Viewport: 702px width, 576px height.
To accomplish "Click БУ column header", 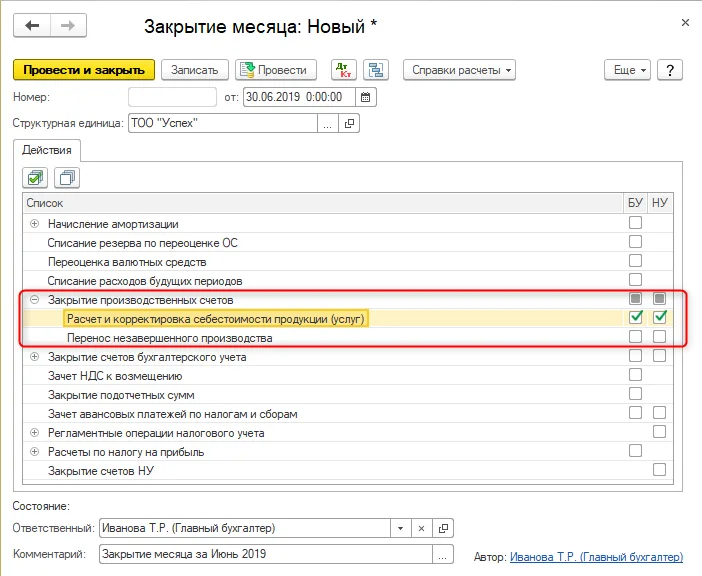I will pyautogui.click(x=635, y=203).
